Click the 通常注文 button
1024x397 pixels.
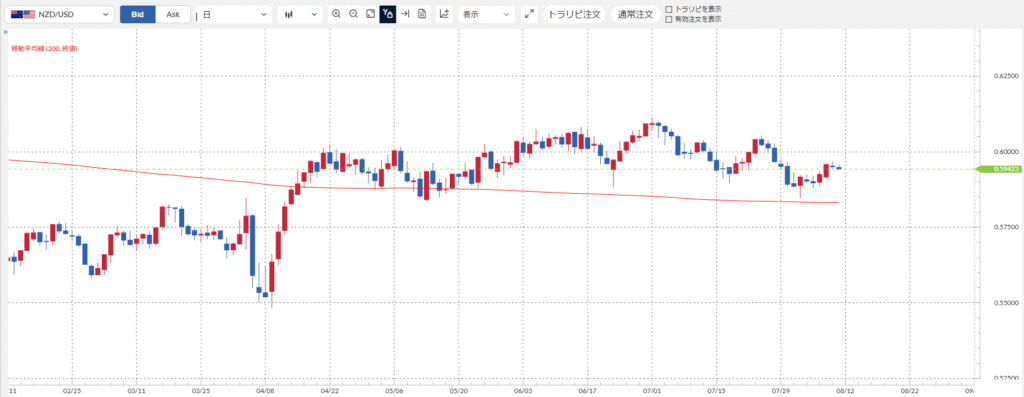coord(635,14)
